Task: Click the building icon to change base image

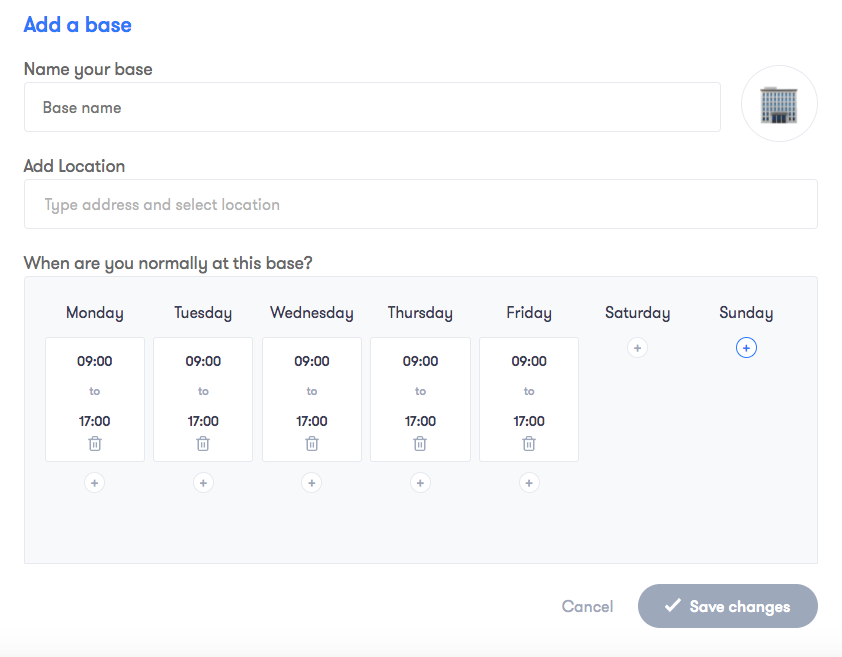Action: 779,104
